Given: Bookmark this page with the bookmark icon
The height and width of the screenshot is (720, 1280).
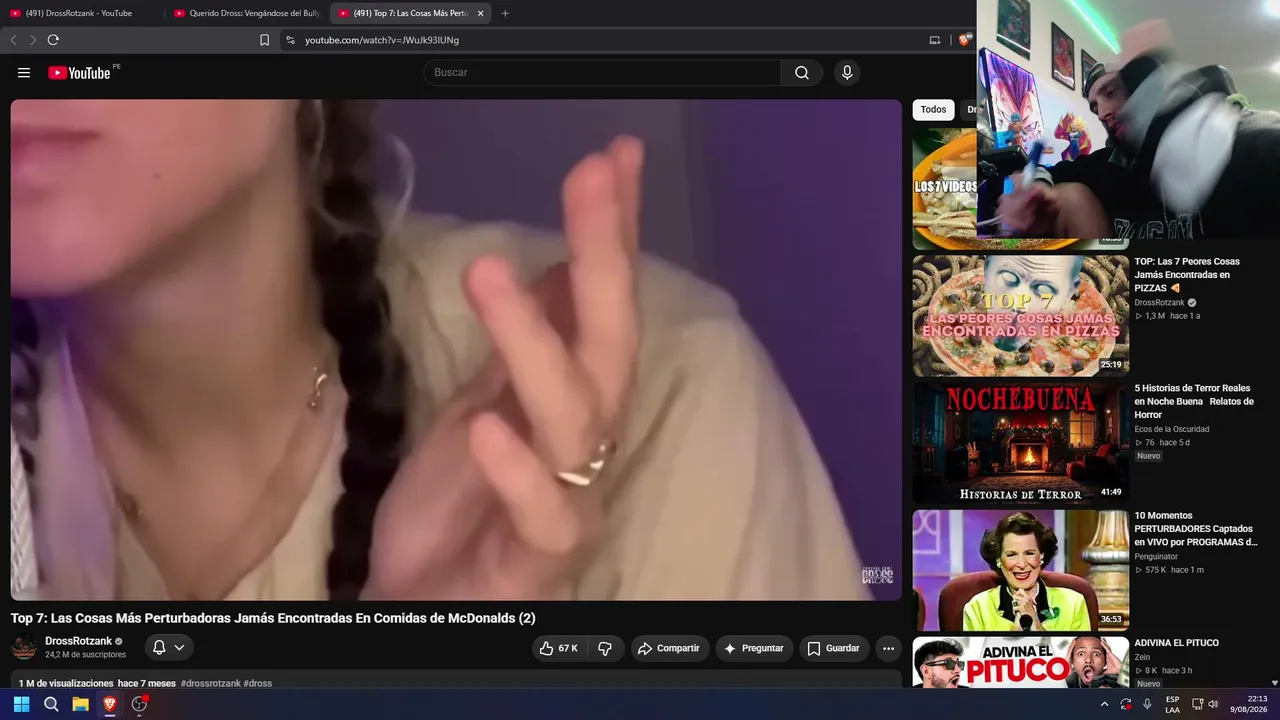Looking at the screenshot, I should pyautogui.click(x=264, y=40).
